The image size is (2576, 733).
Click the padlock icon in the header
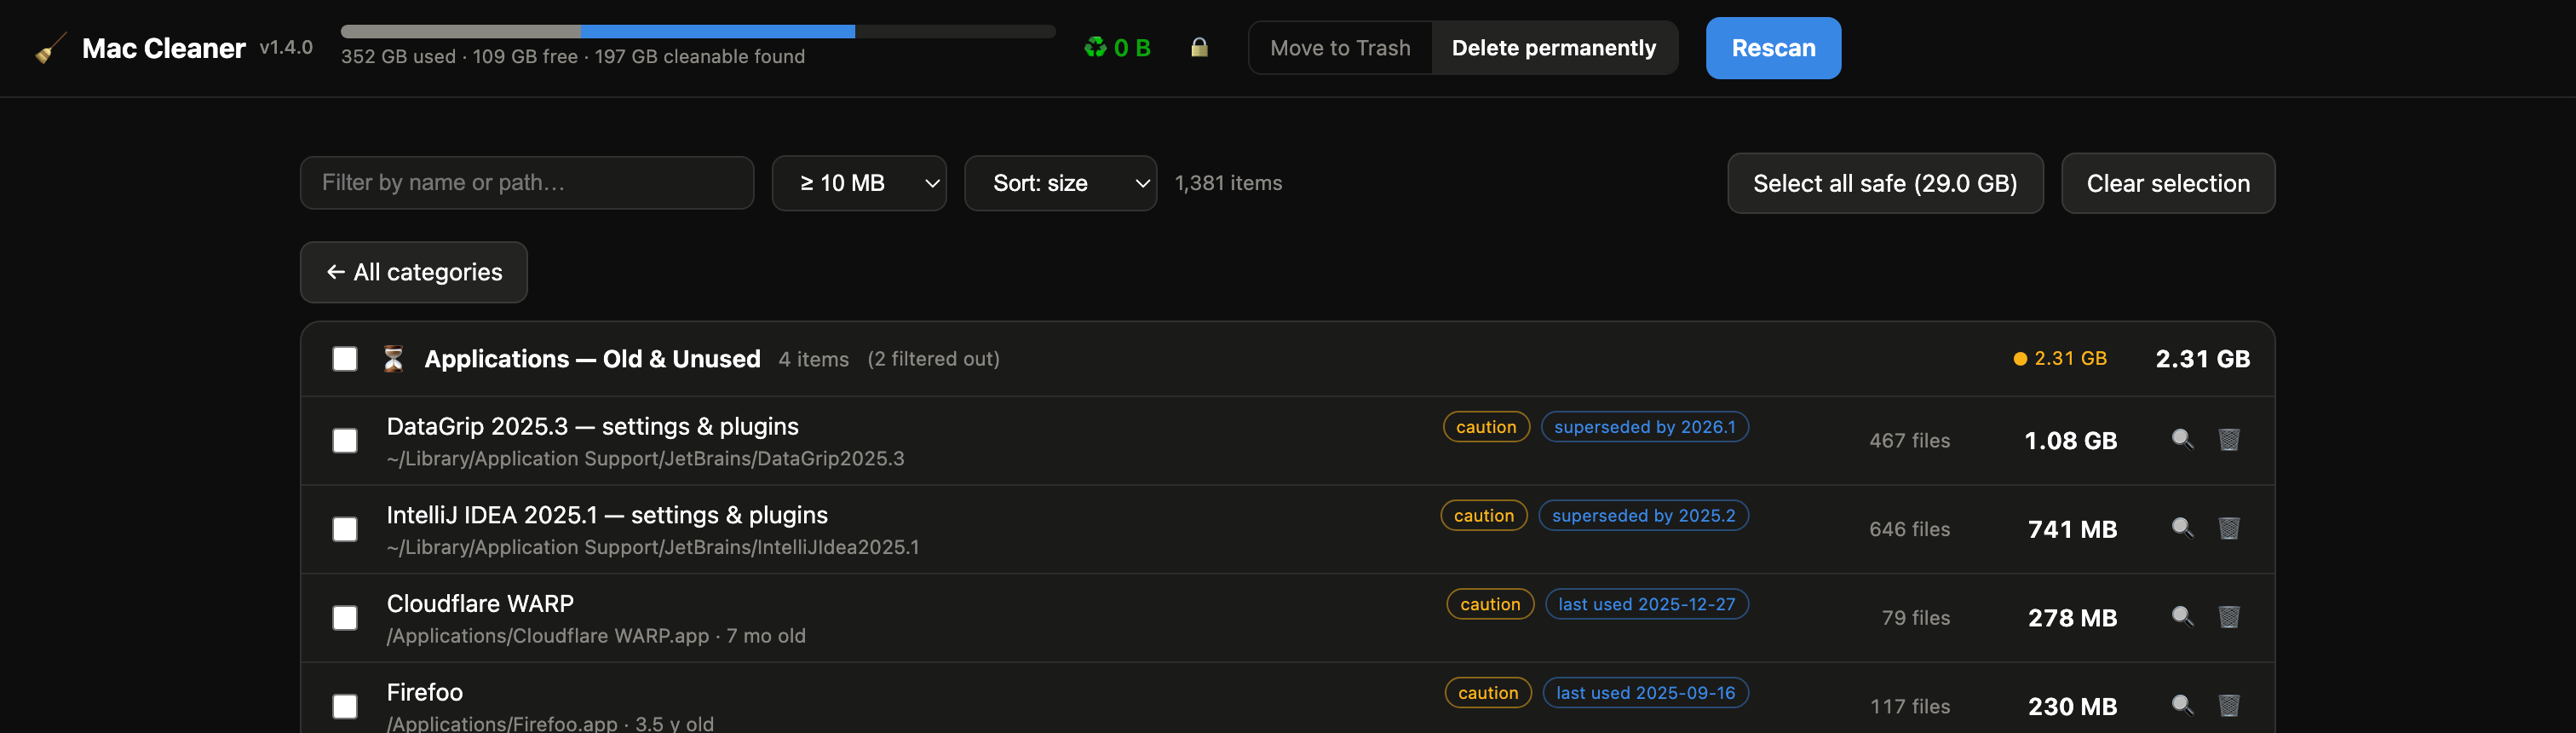pyautogui.click(x=1199, y=47)
